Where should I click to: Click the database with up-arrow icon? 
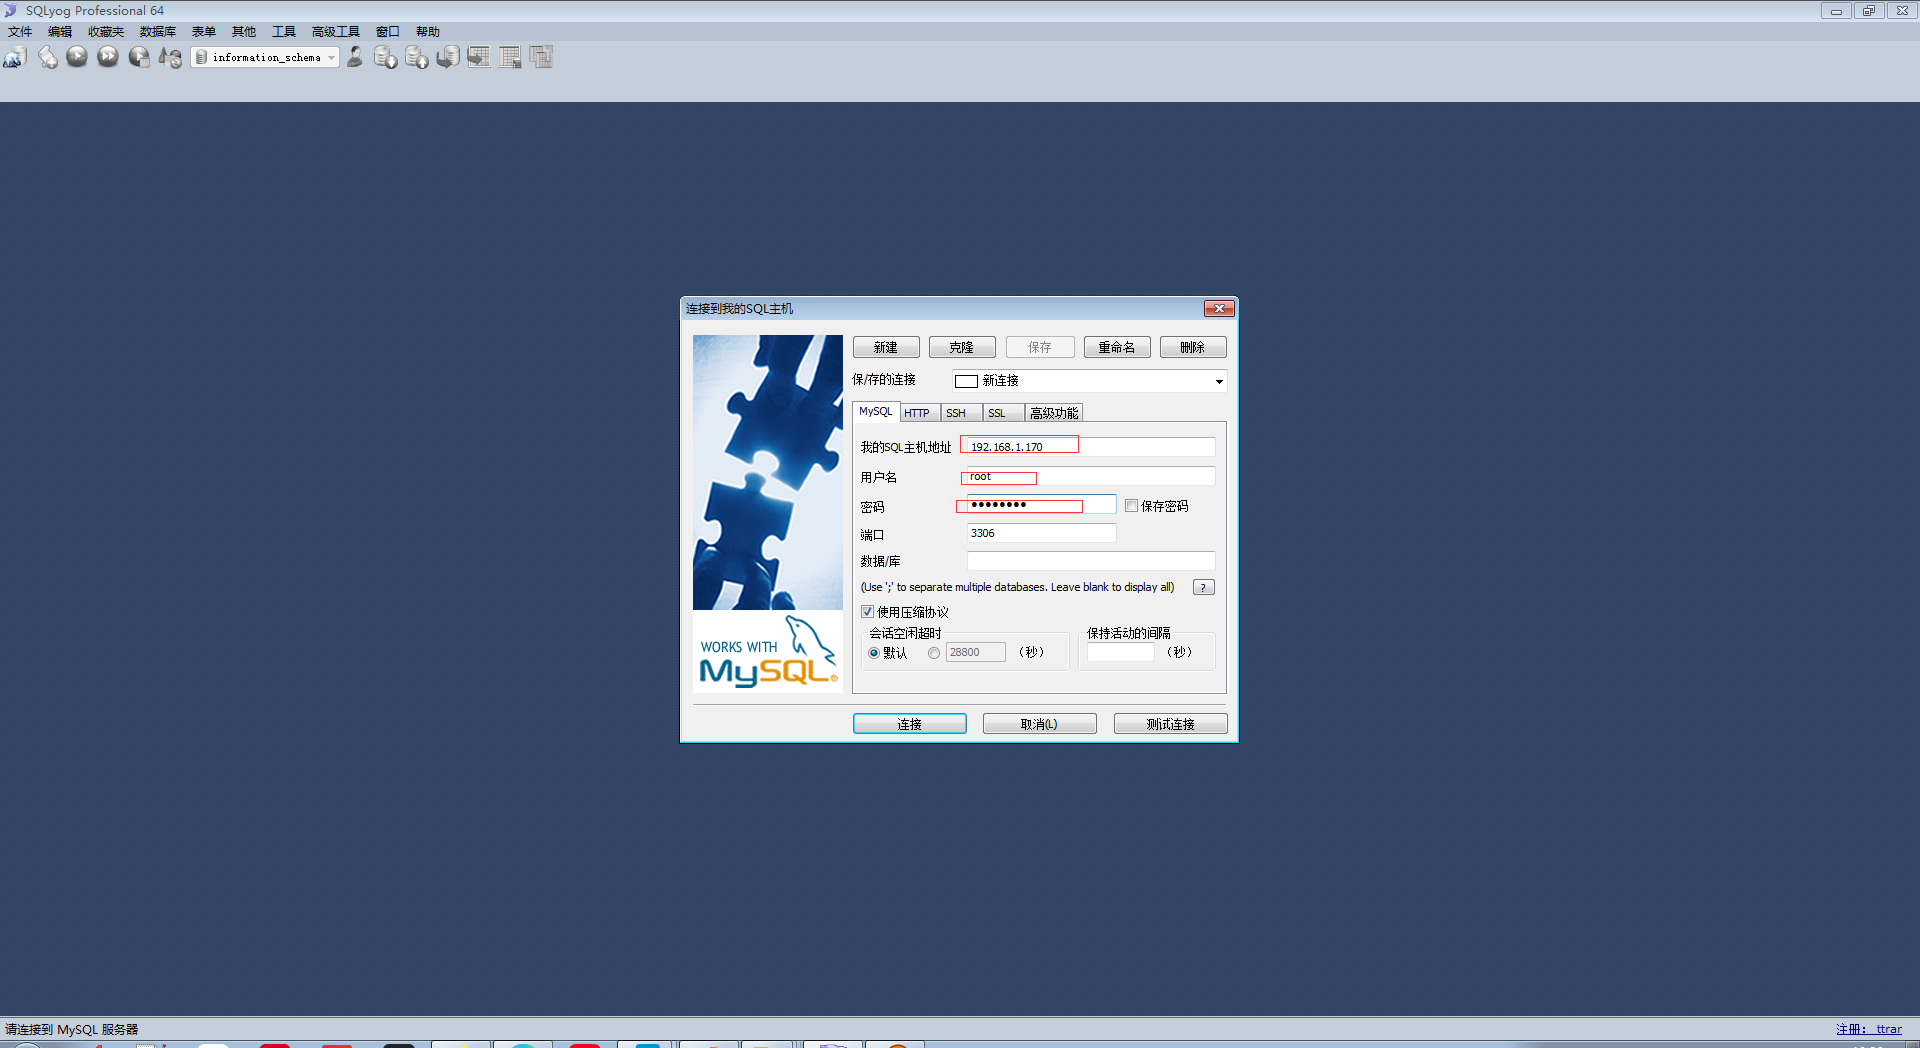click(417, 57)
